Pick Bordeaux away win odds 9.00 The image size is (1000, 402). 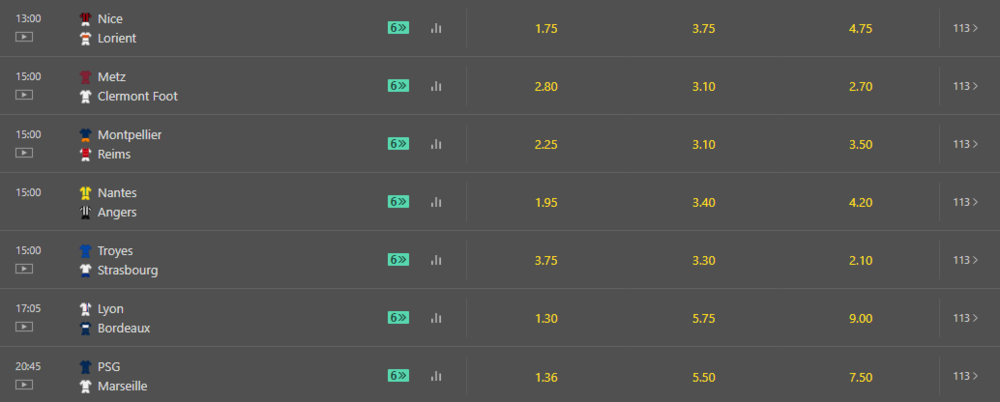point(860,319)
